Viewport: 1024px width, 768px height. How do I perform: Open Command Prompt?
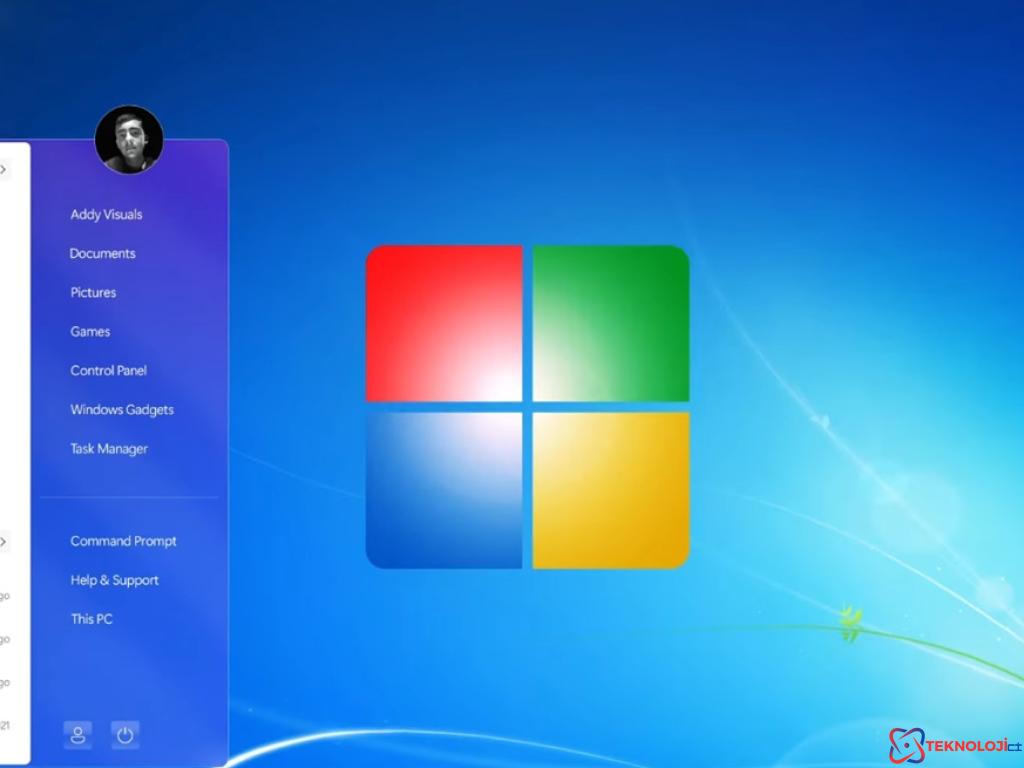pos(123,541)
